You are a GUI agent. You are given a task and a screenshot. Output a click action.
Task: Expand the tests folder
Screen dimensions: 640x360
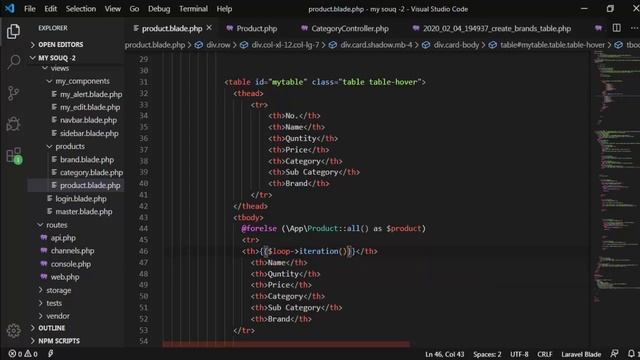coord(54,303)
